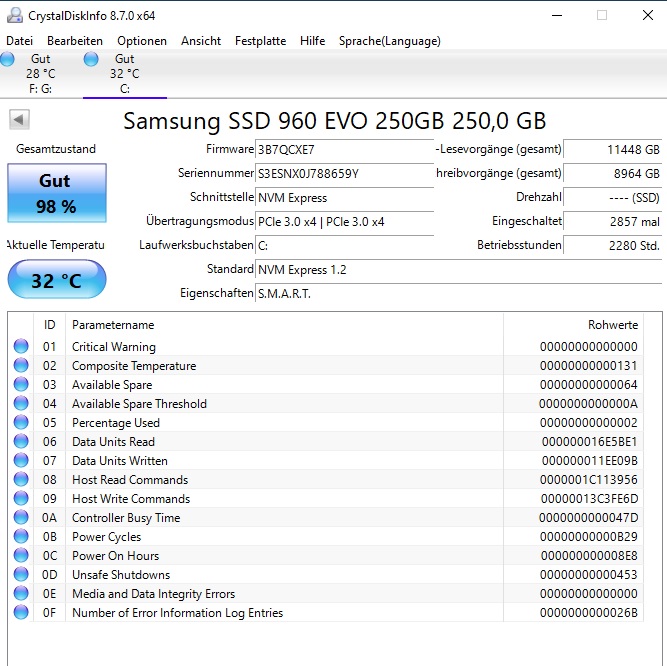Image resolution: width=667 pixels, height=666 pixels.
Task: Click the status orb for Unsafe Shutdowns
Action: coord(21,574)
